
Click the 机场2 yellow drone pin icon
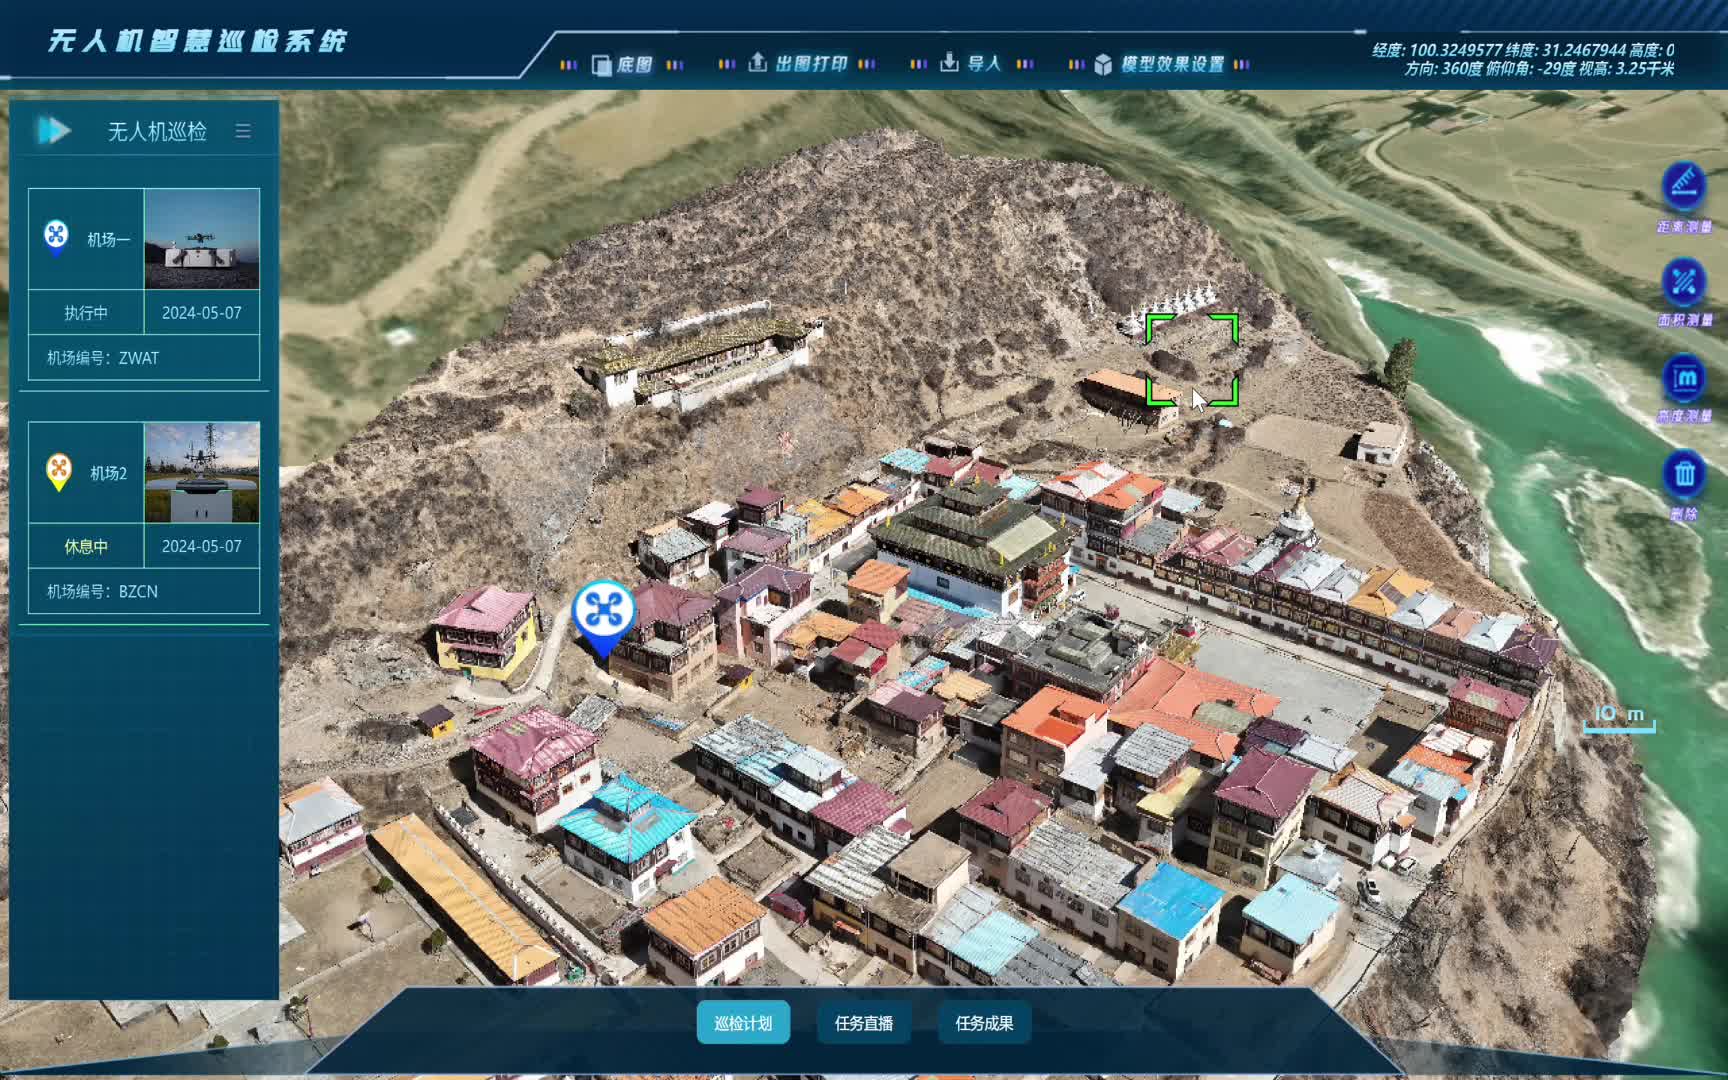[x=59, y=470]
